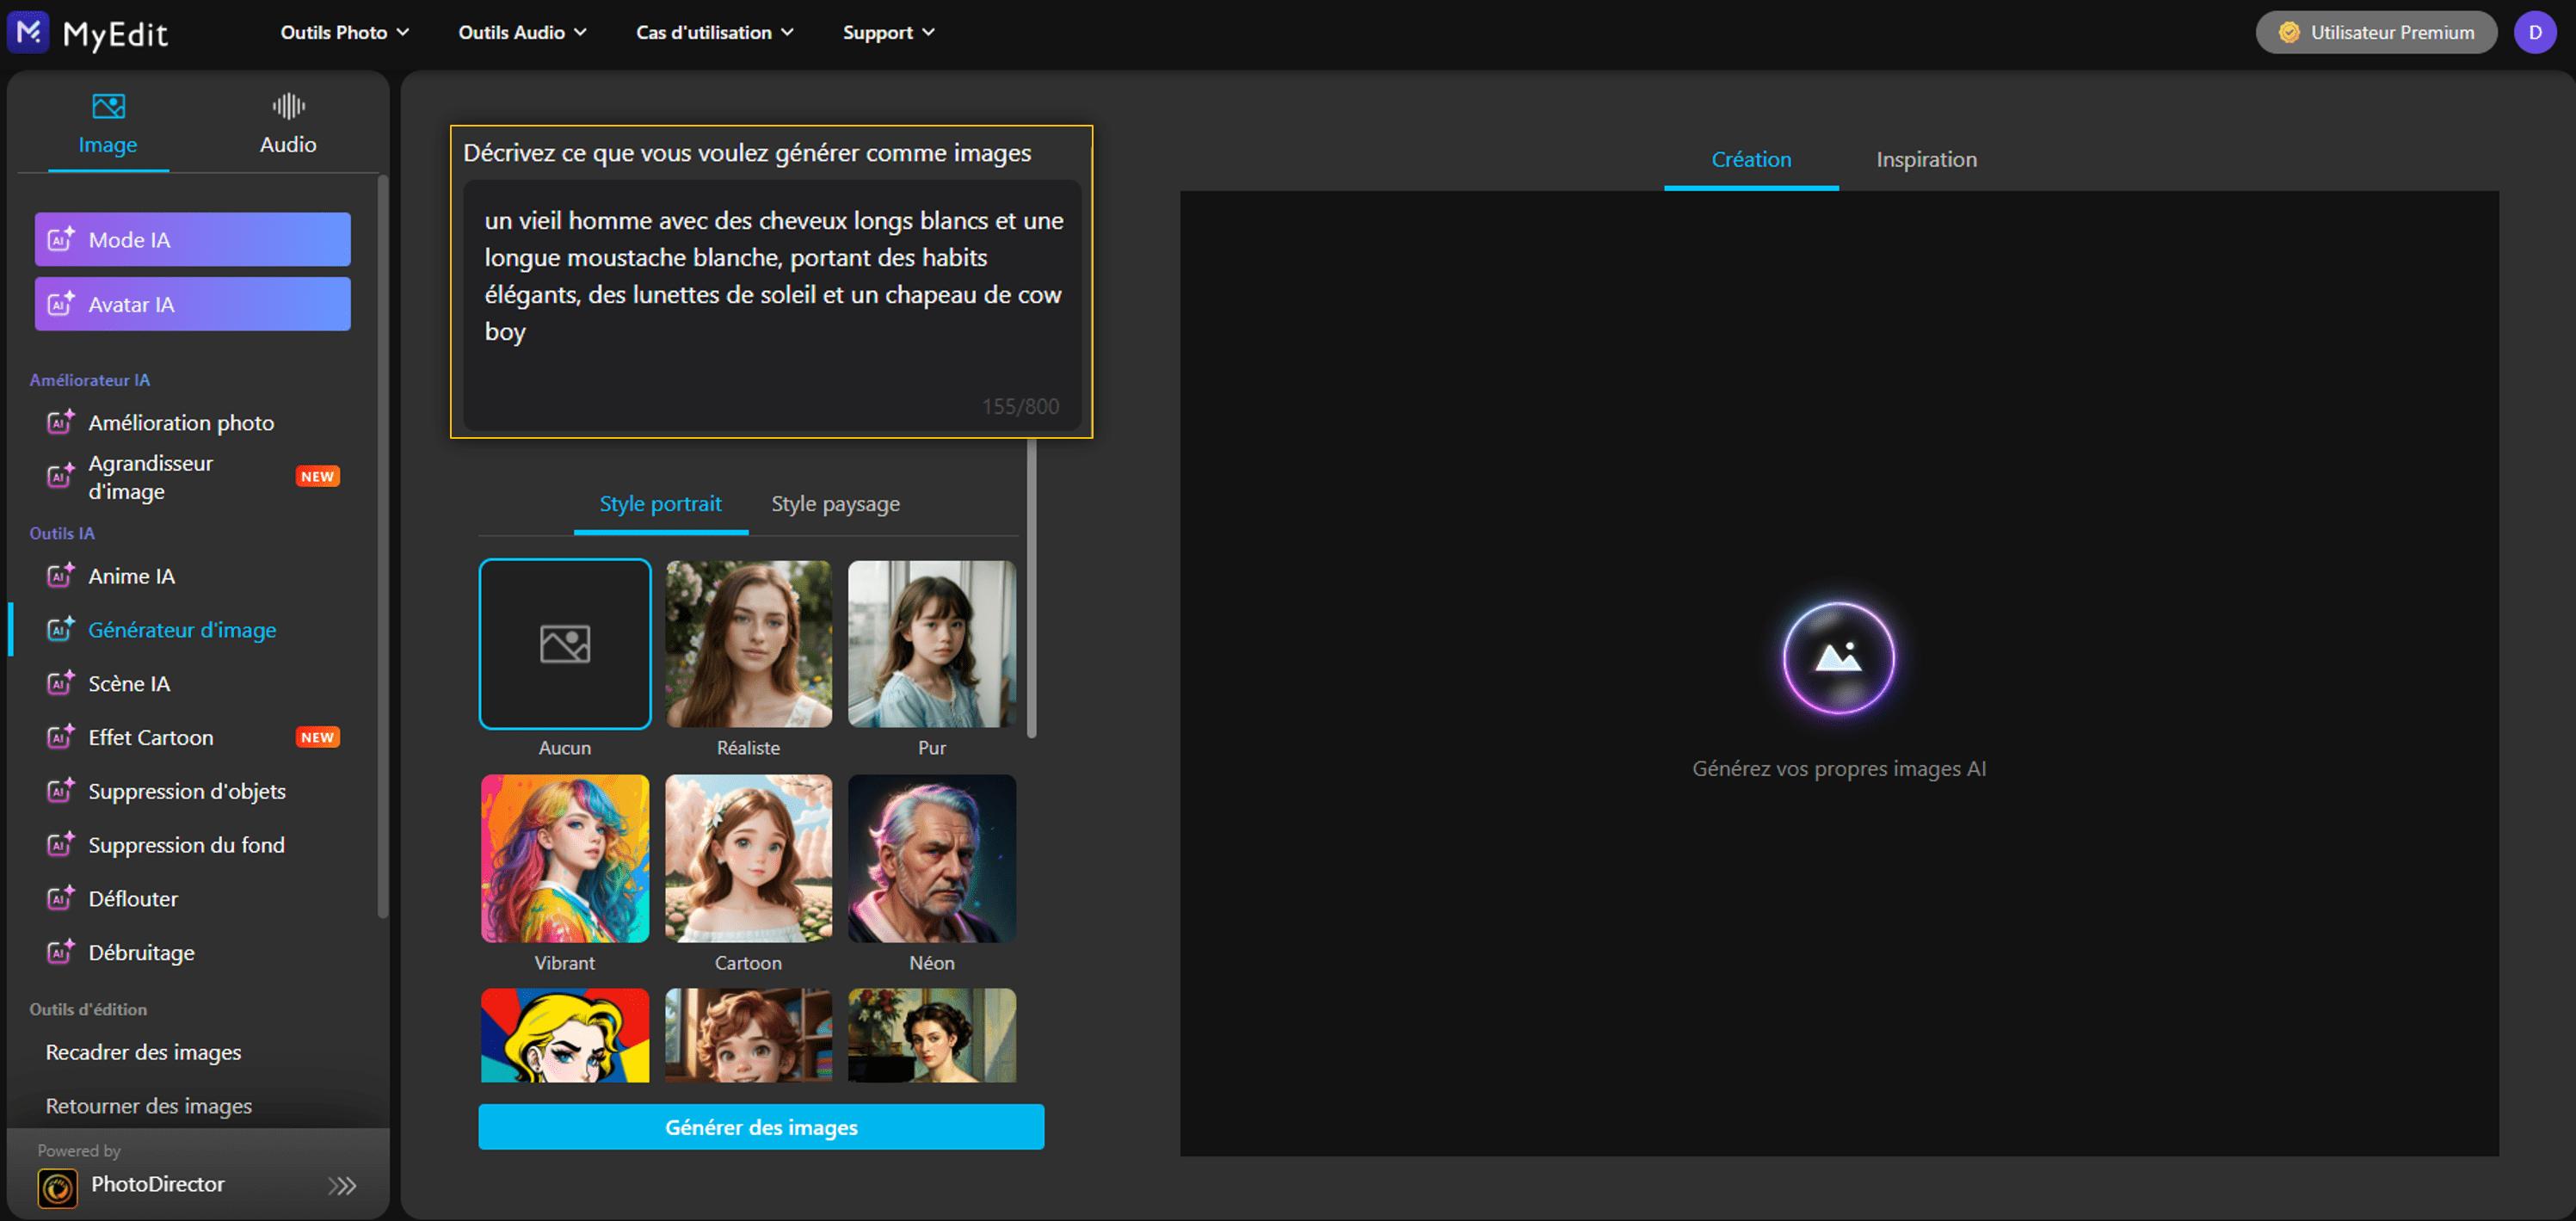Select the Déflouter tool
This screenshot has height=1221, width=2576.
[x=133, y=899]
